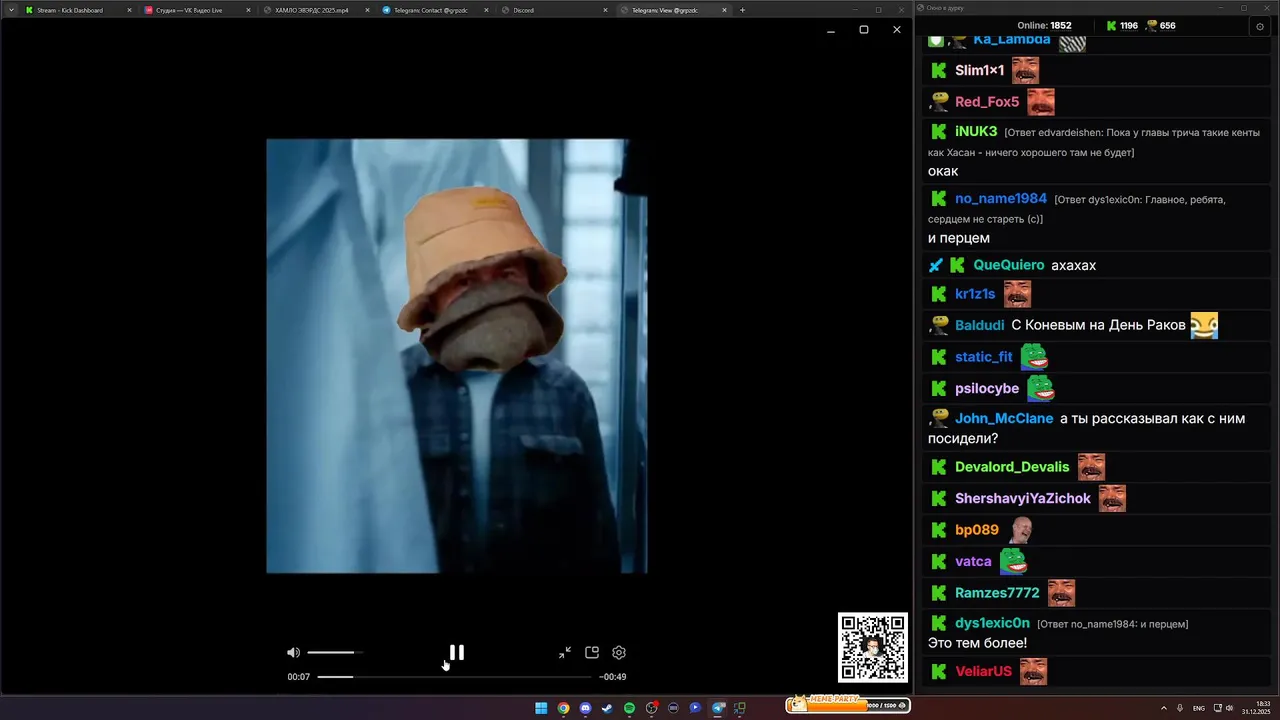Click the MEME PARTY progress widget
Image resolution: width=1280 pixels, height=720 pixels.
[847, 705]
